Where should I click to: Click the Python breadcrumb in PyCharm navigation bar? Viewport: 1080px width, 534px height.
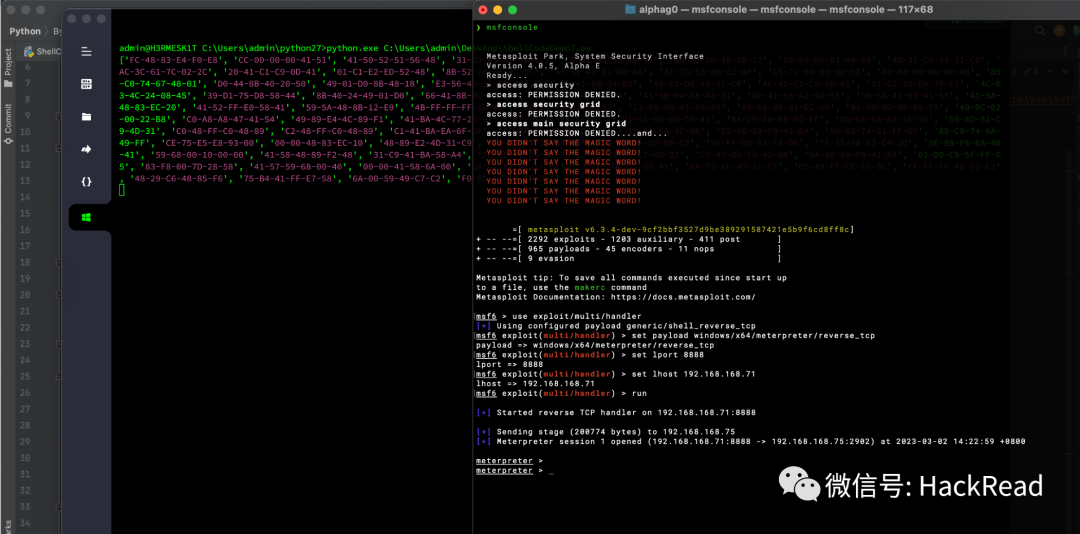tap(25, 31)
